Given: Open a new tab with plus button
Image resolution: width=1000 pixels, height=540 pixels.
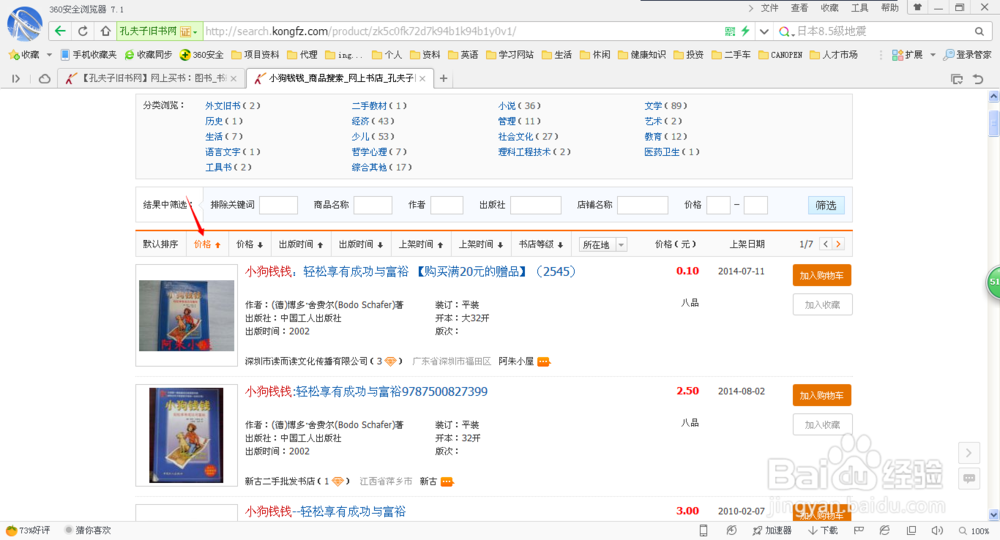Looking at the screenshot, I should (443, 78).
